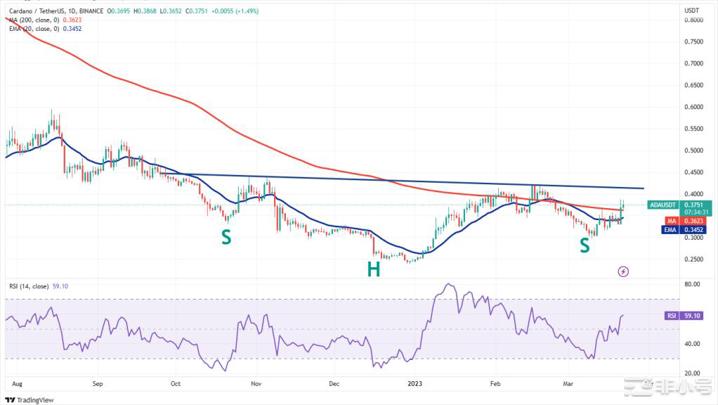Click the Feb marker on time axis
This screenshot has width=718, height=405.
click(x=496, y=382)
